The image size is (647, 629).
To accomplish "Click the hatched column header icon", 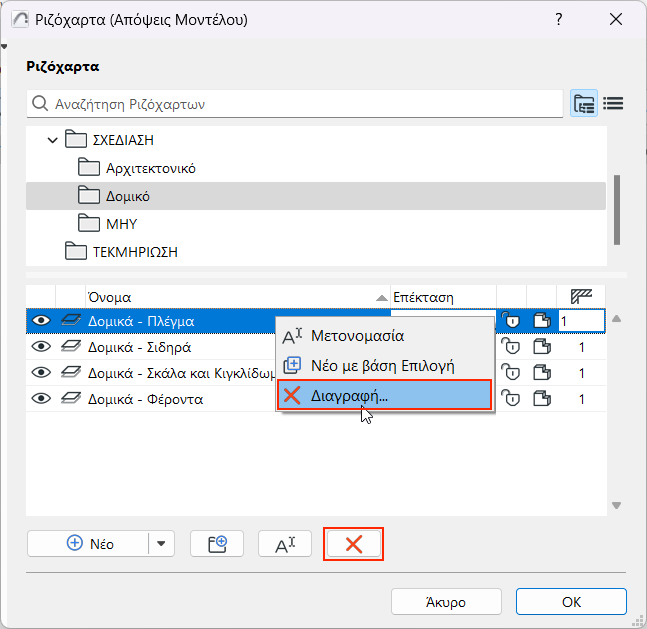I will pos(582,297).
